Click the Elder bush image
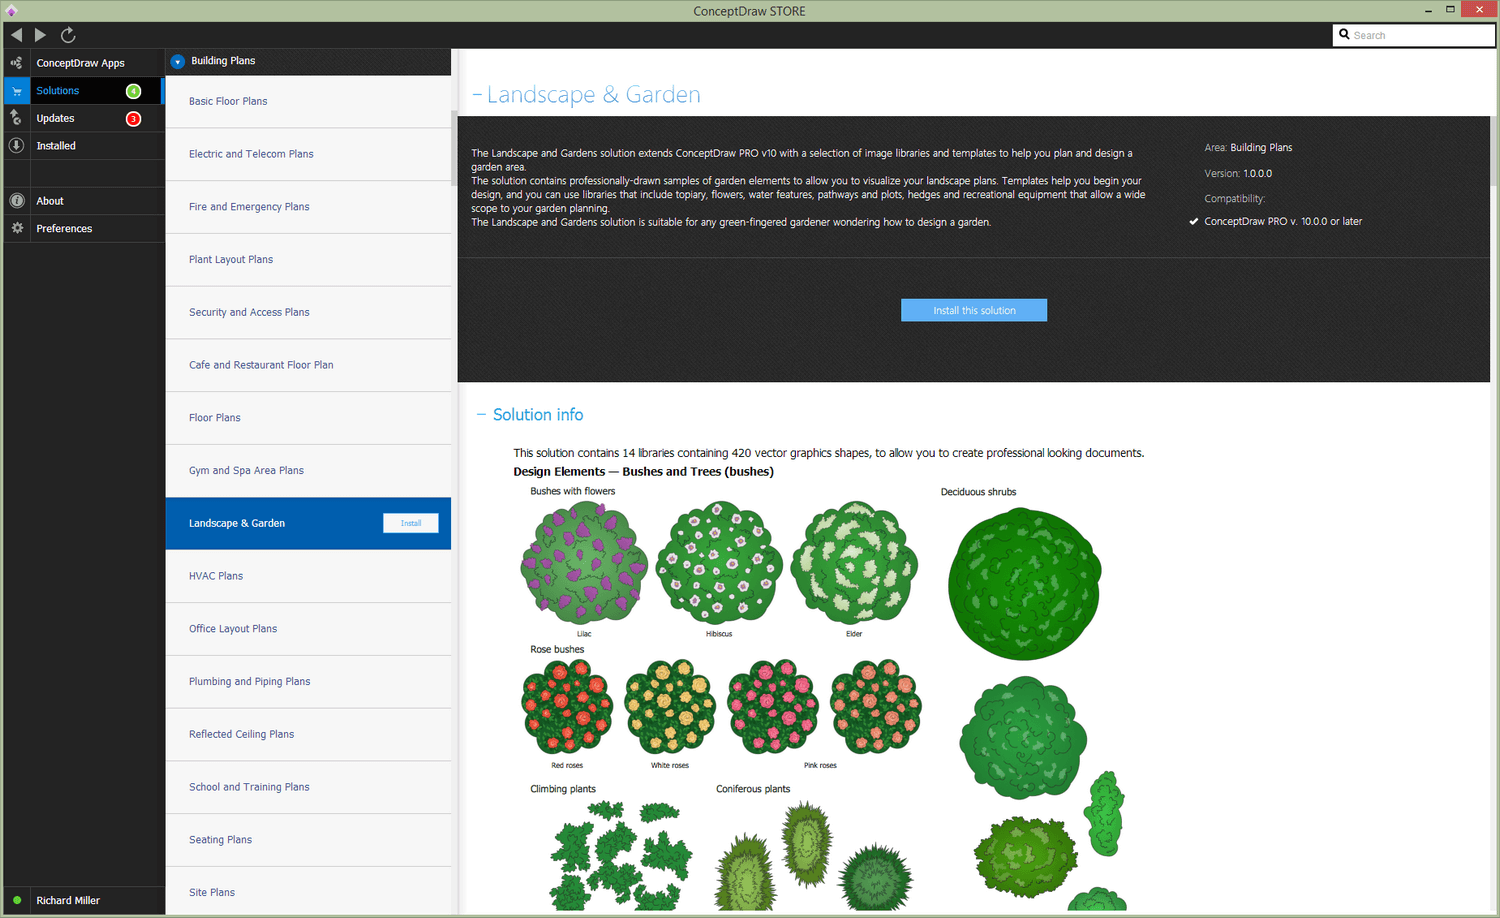The height and width of the screenshot is (918, 1500). pyautogui.click(x=854, y=563)
